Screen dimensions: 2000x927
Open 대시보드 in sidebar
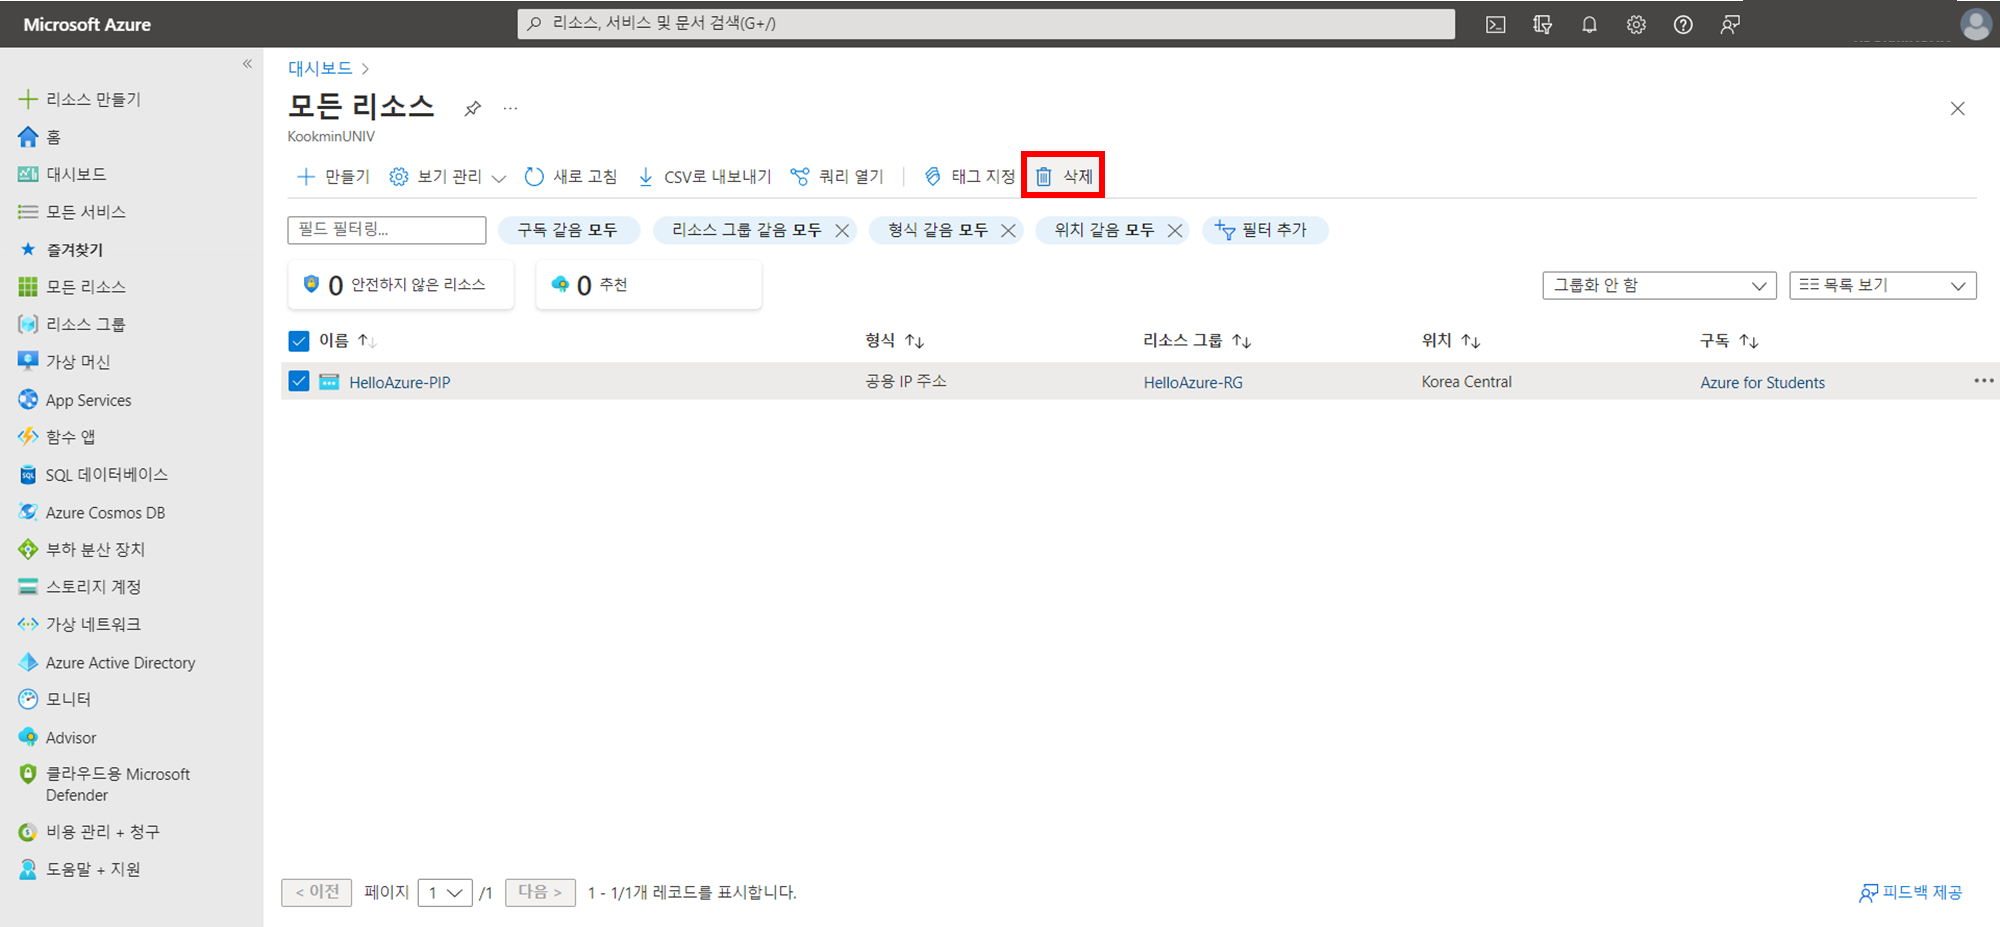(x=63, y=174)
